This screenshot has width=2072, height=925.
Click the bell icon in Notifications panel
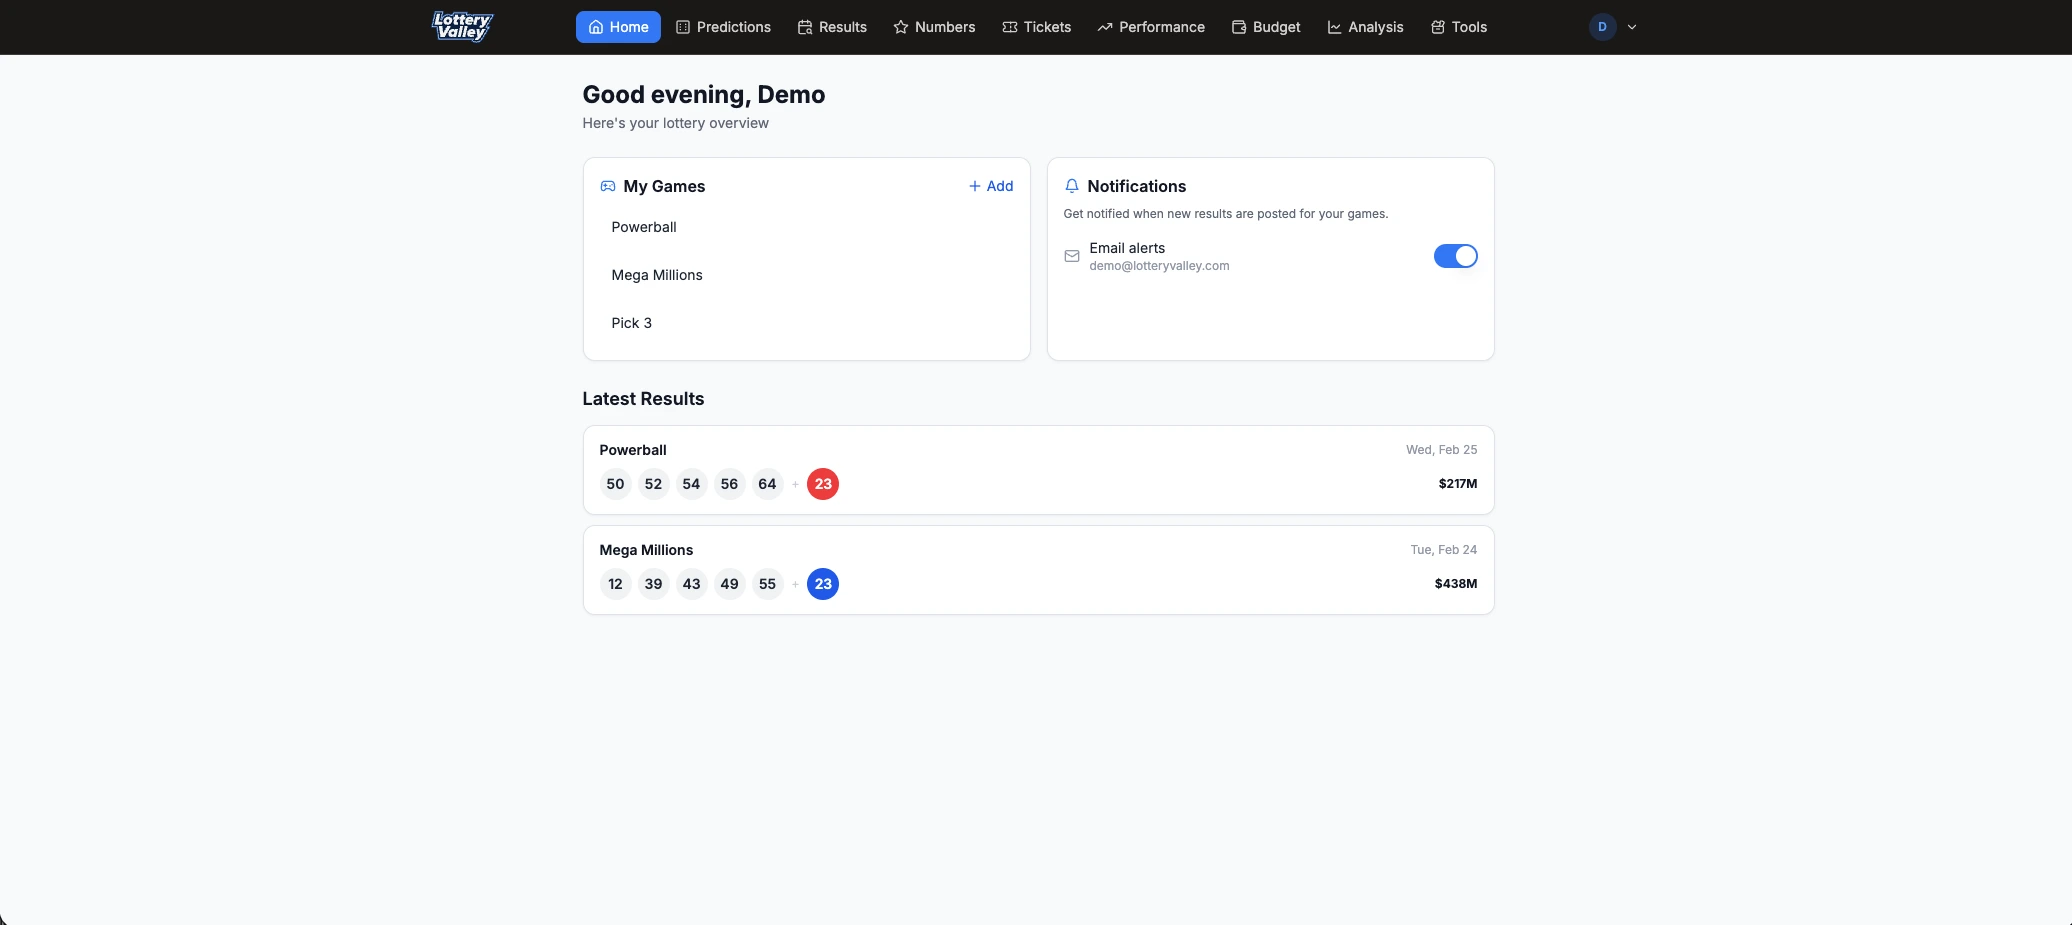click(1071, 186)
